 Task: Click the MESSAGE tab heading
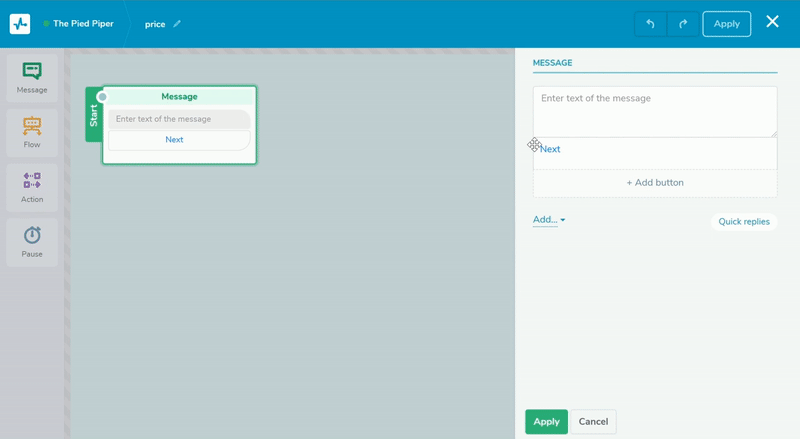[553, 63]
